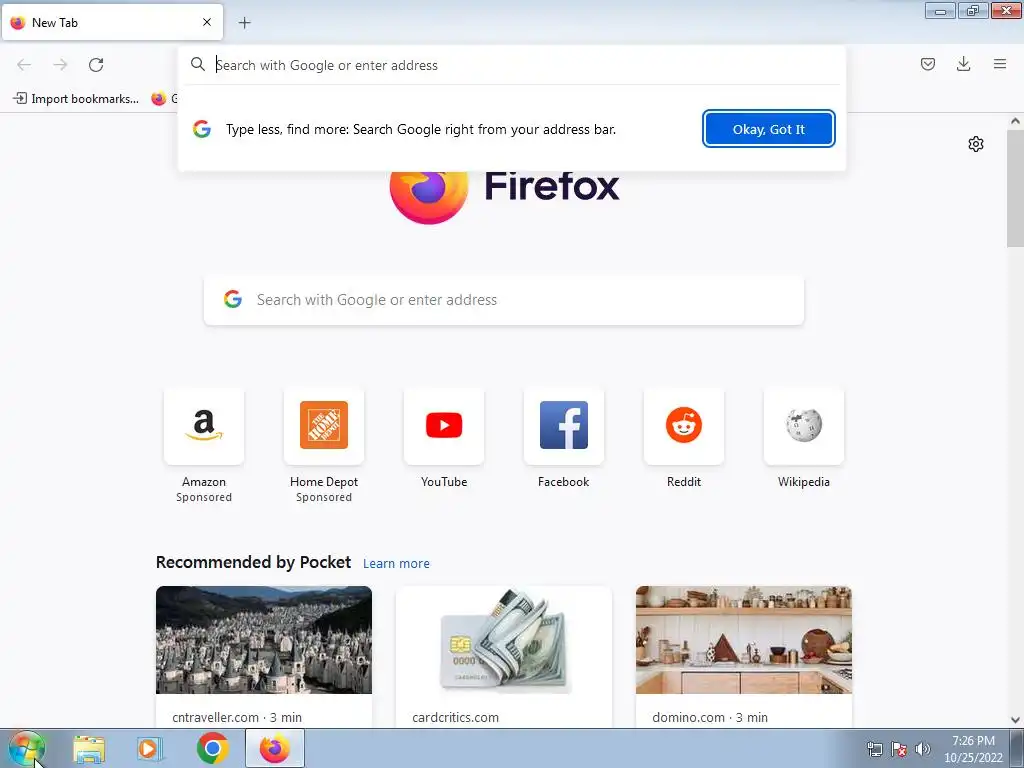This screenshot has width=1024, height=768.
Task: Open the domino.com kitchen story thumbnail
Action: click(x=744, y=640)
